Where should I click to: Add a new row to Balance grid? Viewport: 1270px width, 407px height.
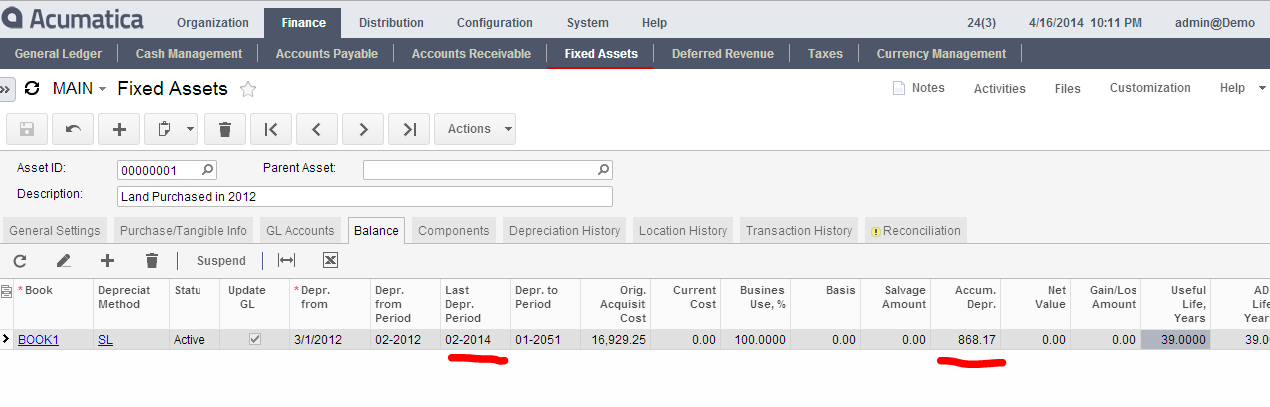108,260
